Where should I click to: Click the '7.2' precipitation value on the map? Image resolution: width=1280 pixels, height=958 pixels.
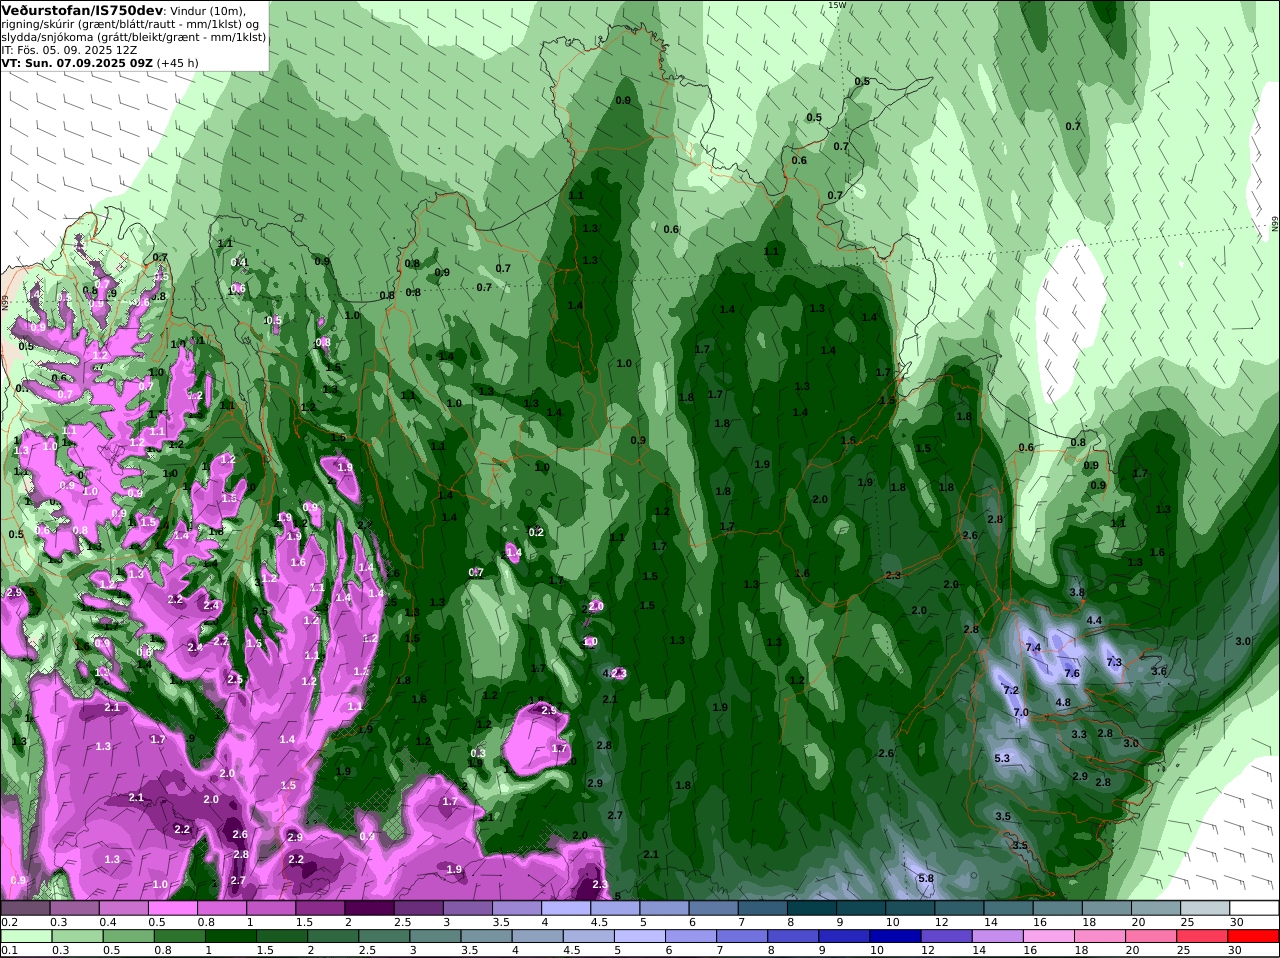click(1011, 690)
